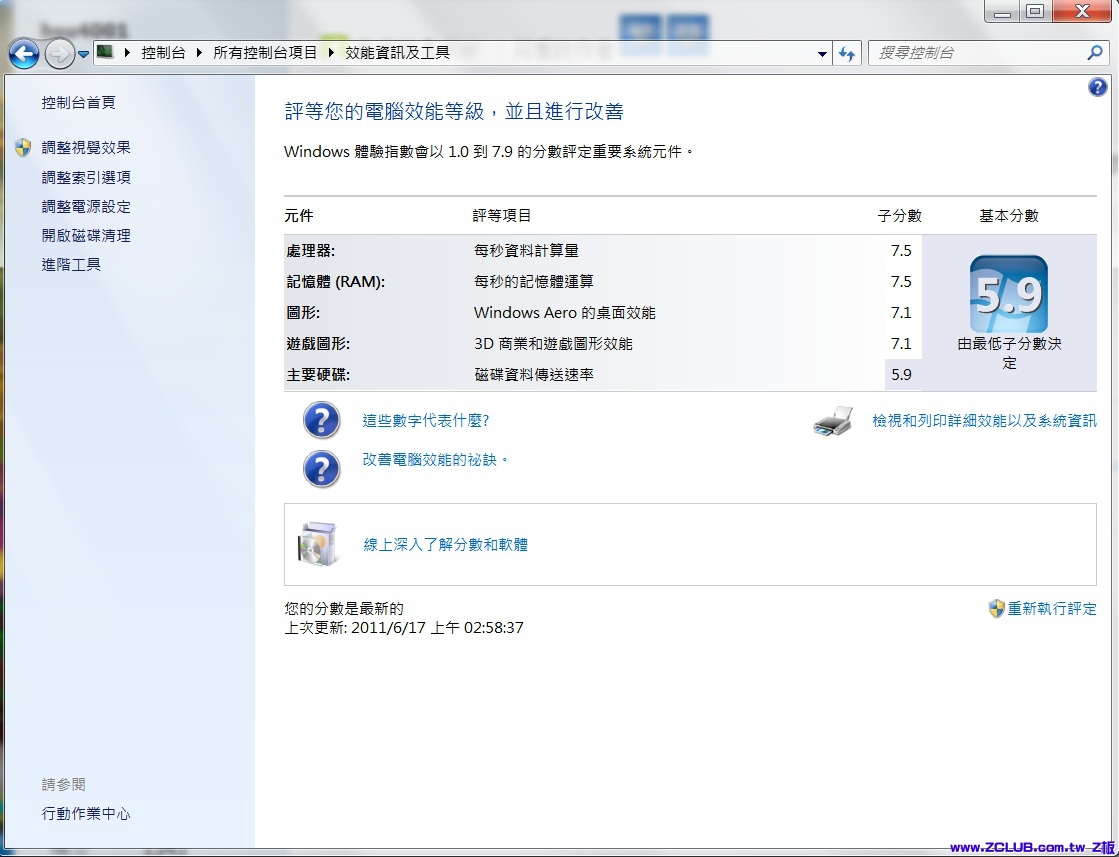Image resolution: width=1119 pixels, height=857 pixels.
Task: Open the address bar history dropdown
Action: [x=822, y=54]
